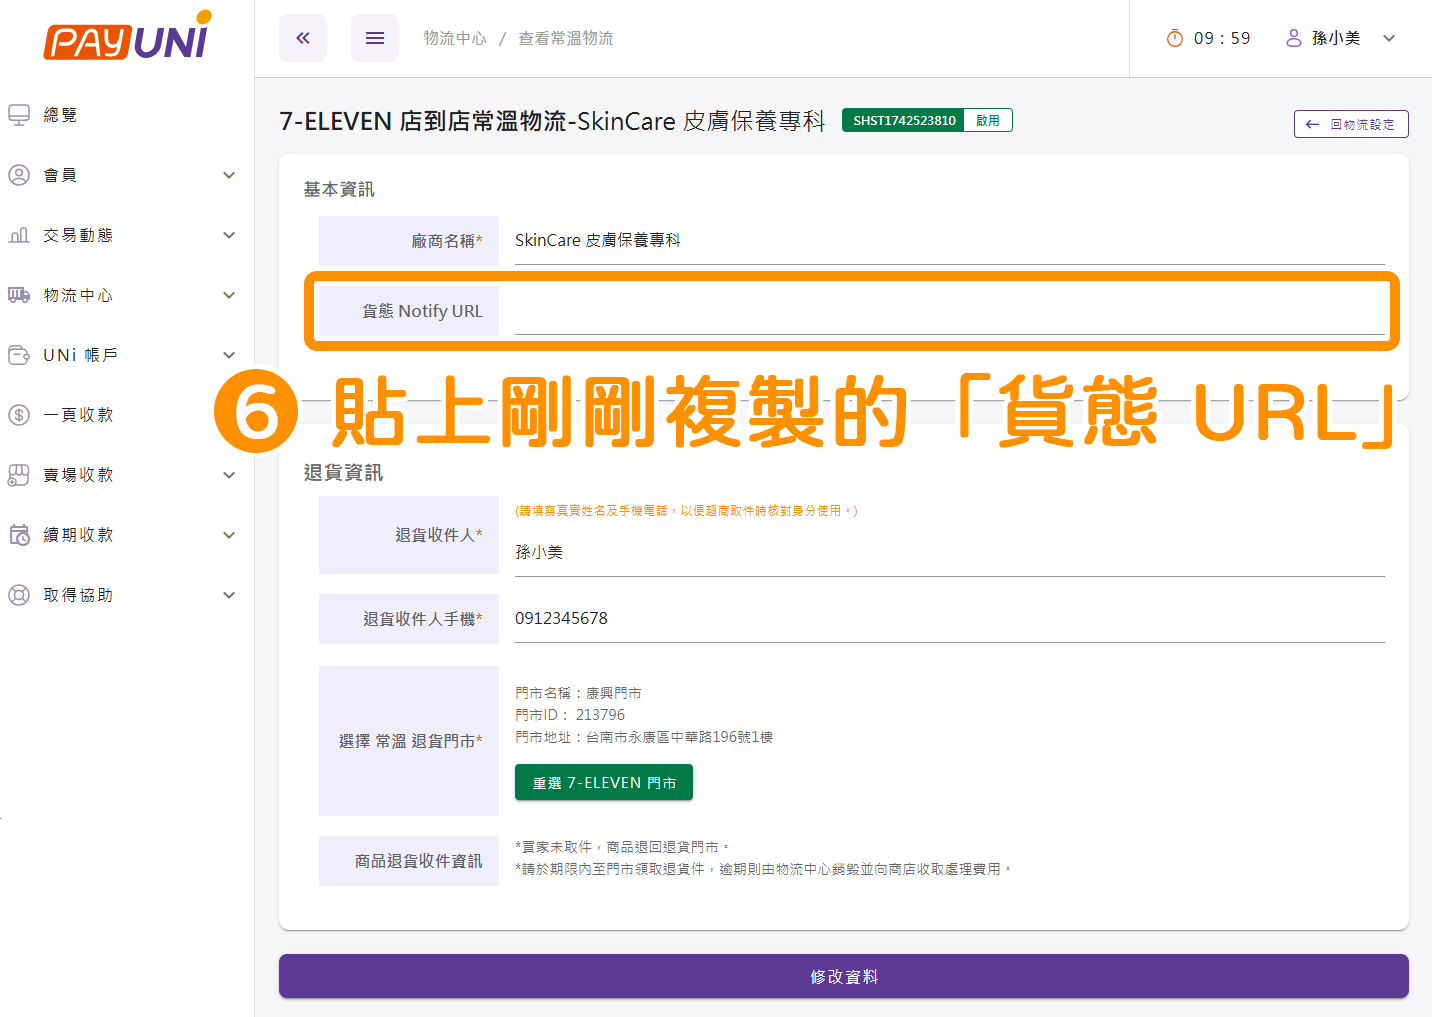The image size is (1432, 1017).
Task: Click the PAYUNi logo
Action: click(127, 37)
